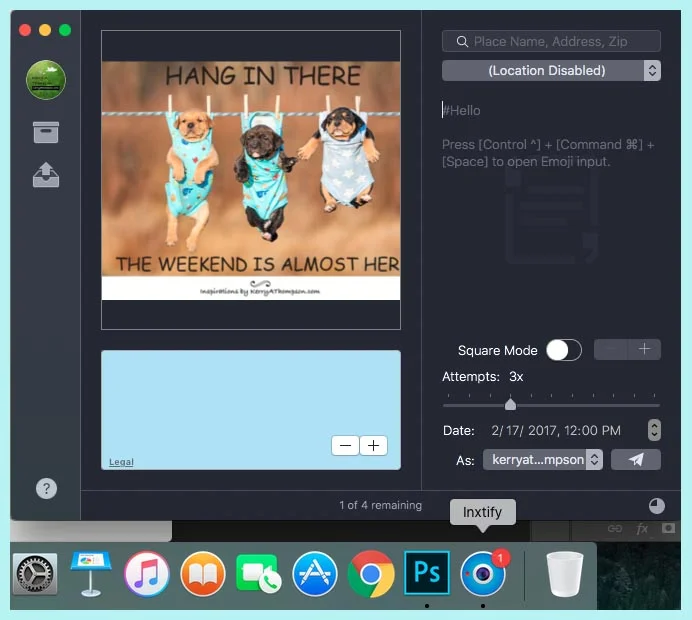Launch Google Chrome from the dock
The image size is (692, 620).
point(371,574)
